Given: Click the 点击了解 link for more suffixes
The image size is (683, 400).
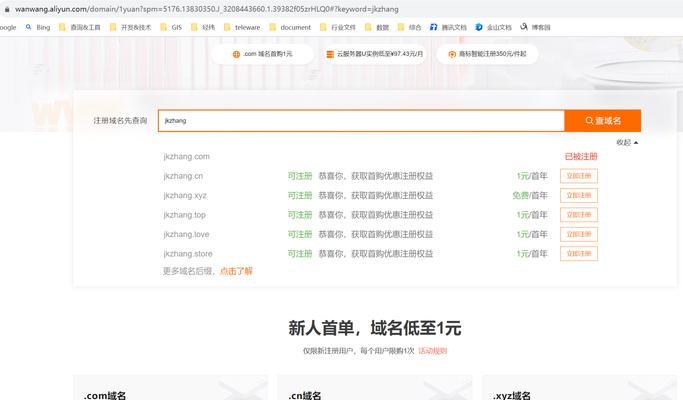Looking at the screenshot, I should click(x=236, y=271).
